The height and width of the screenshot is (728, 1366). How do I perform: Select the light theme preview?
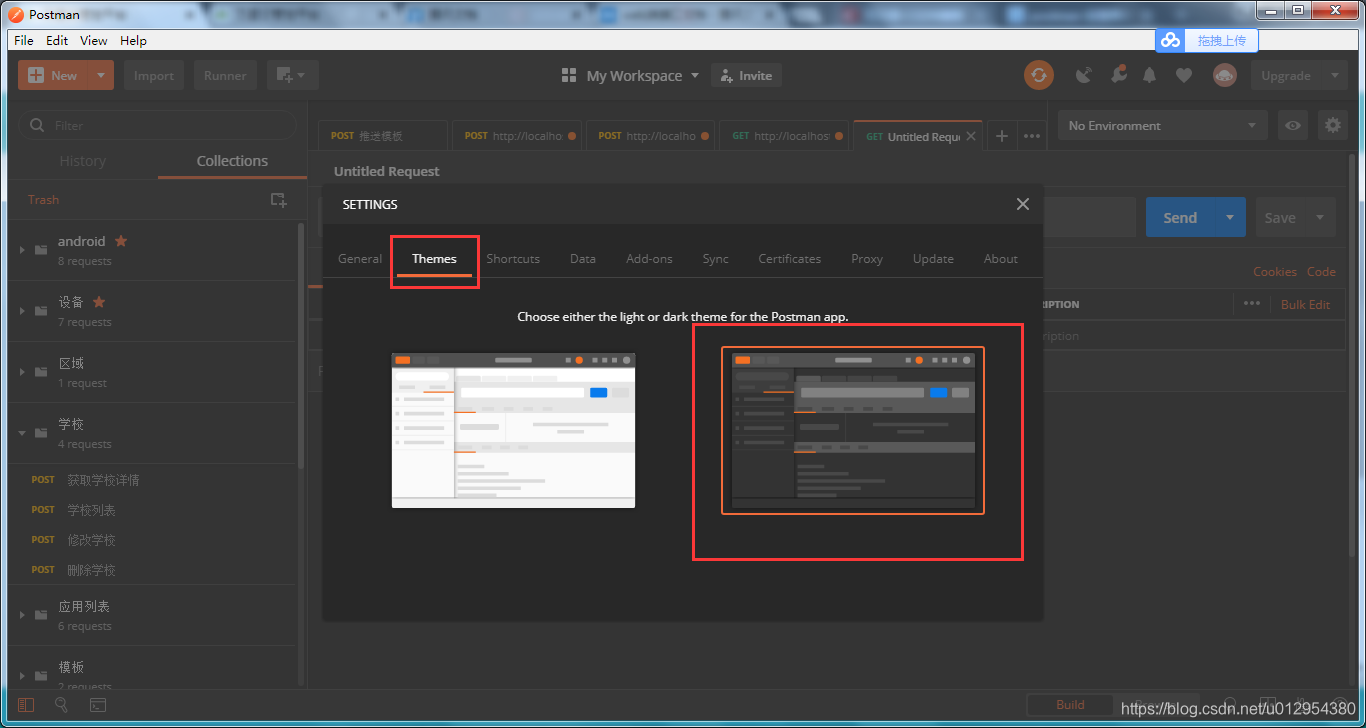click(513, 430)
